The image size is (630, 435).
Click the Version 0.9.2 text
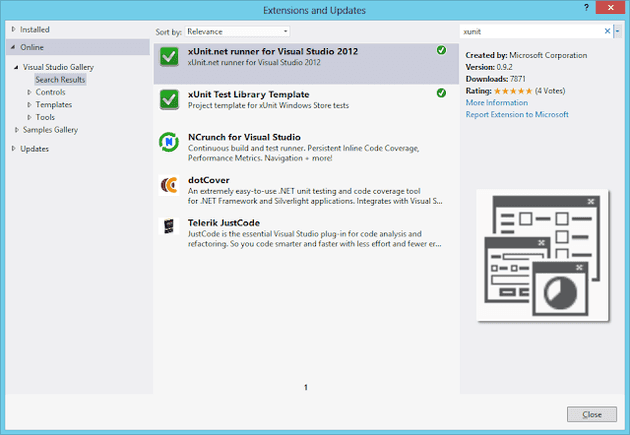[489, 67]
